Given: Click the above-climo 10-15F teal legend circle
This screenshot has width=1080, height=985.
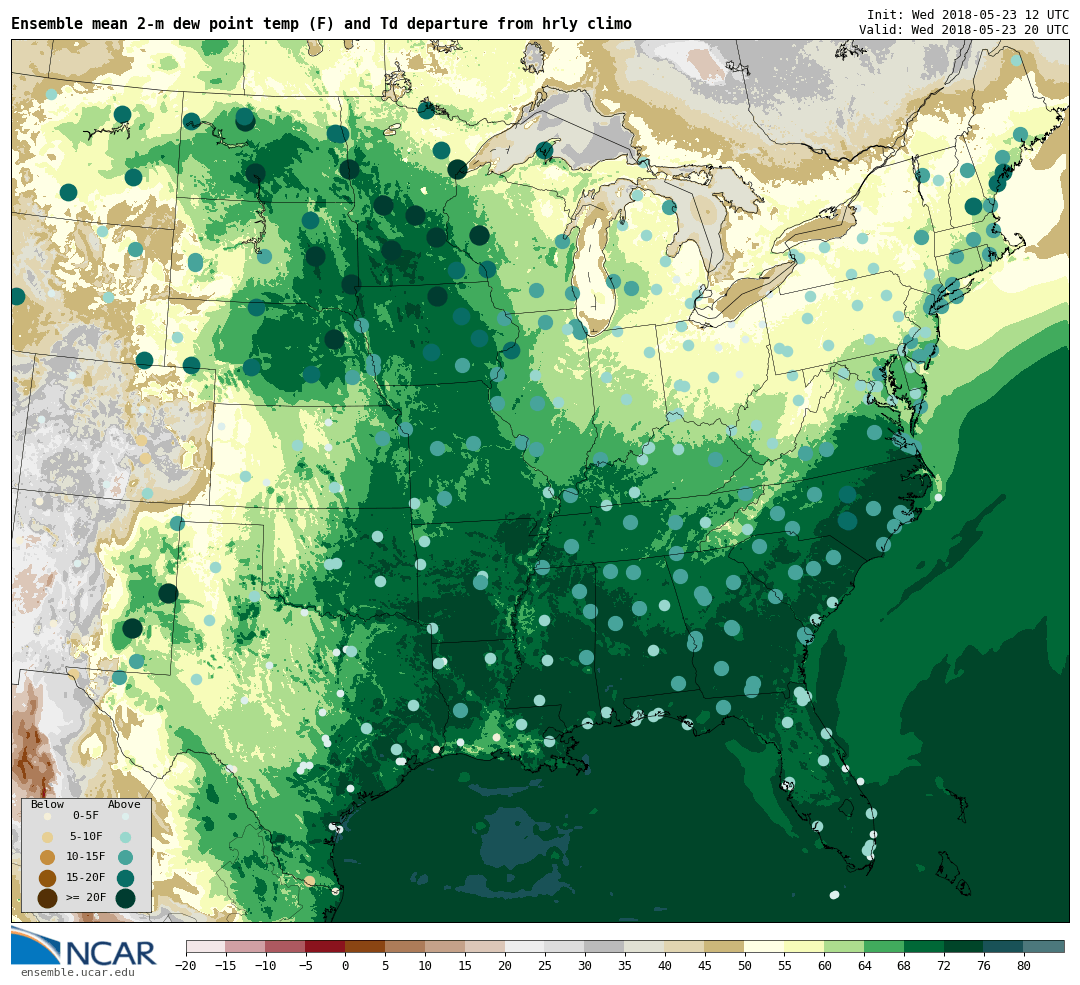Looking at the screenshot, I should coord(125,858).
